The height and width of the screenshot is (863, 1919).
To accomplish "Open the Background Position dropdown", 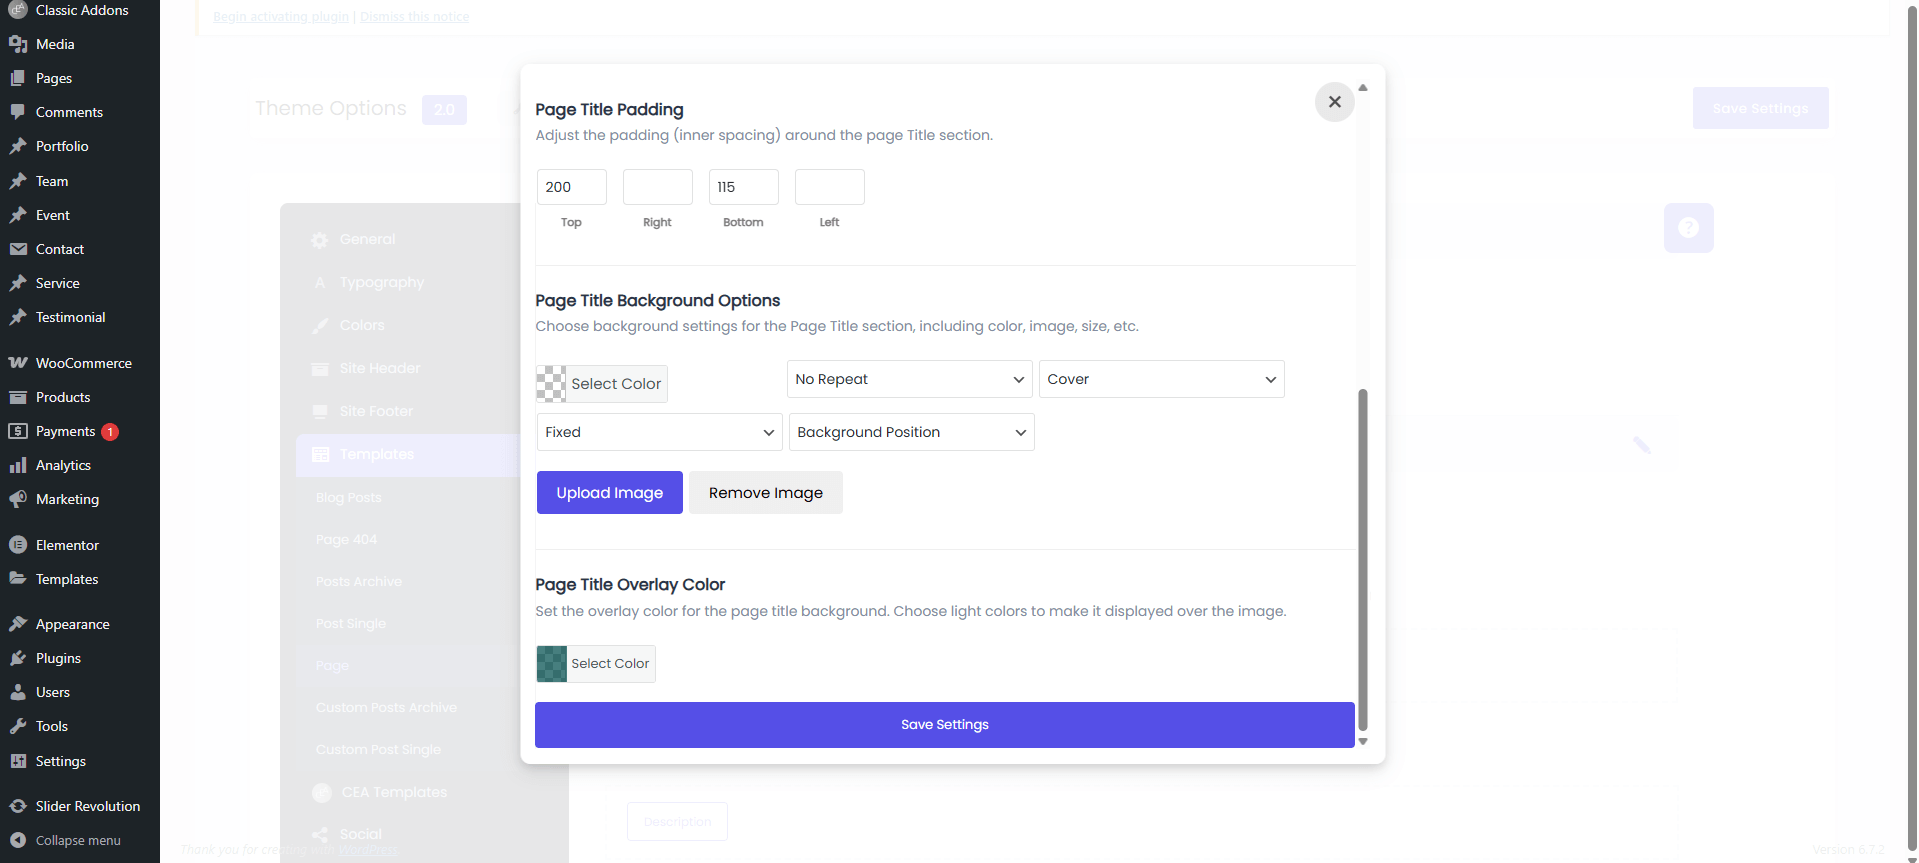I will click(911, 432).
